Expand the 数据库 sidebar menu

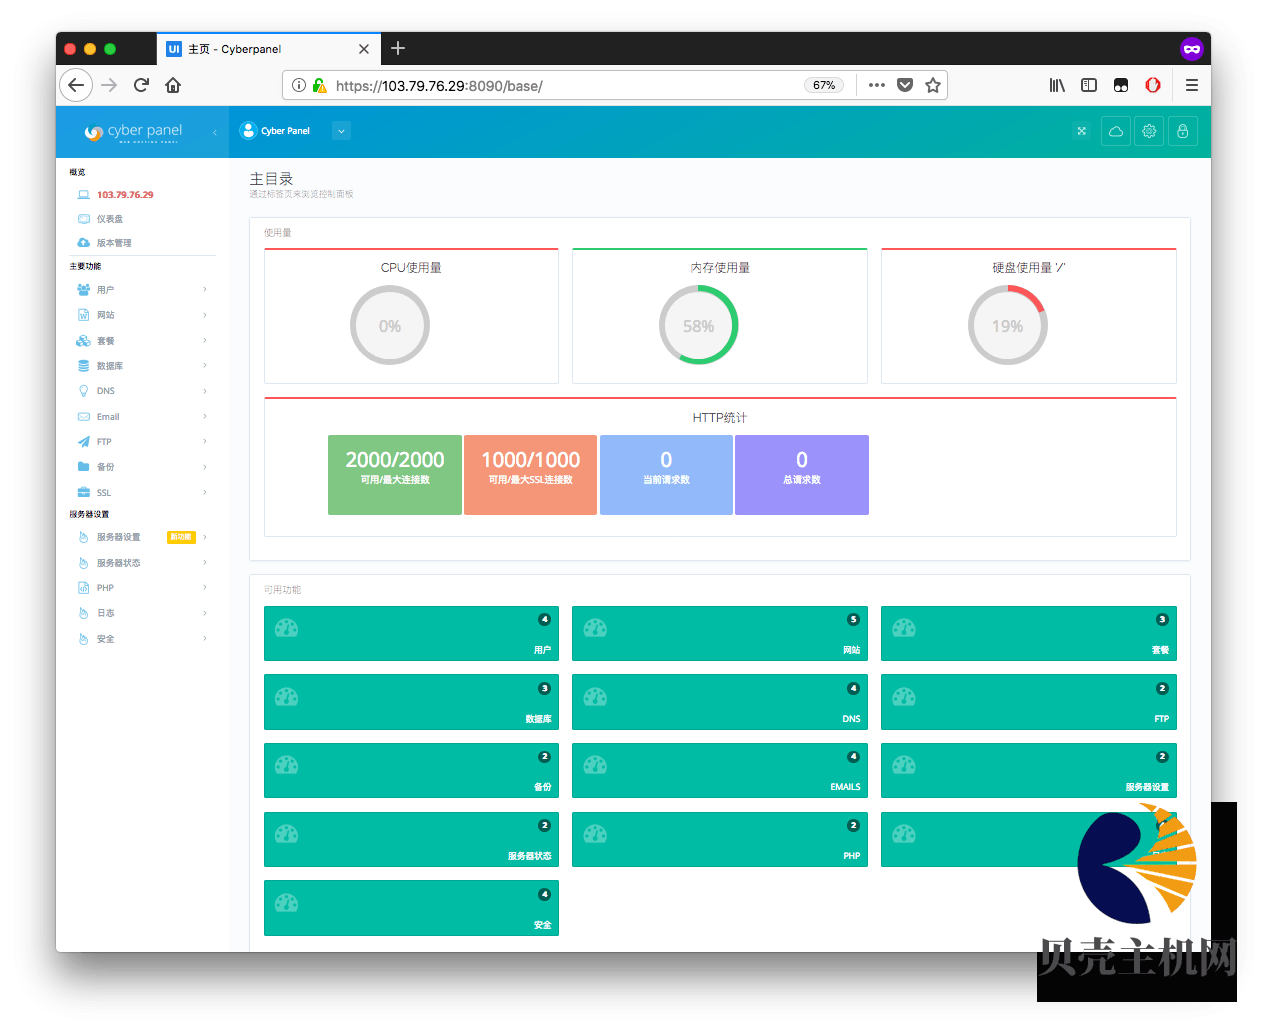pyautogui.click(x=140, y=366)
